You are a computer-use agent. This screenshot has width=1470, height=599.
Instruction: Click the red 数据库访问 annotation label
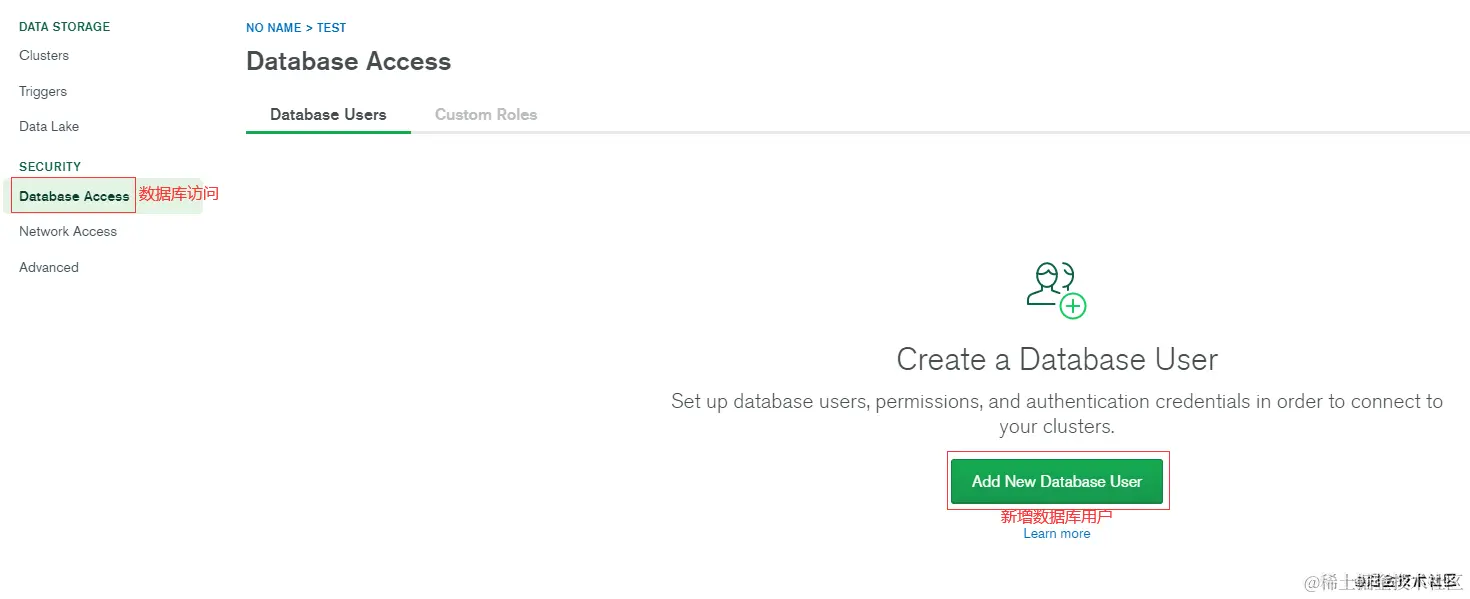178,194
